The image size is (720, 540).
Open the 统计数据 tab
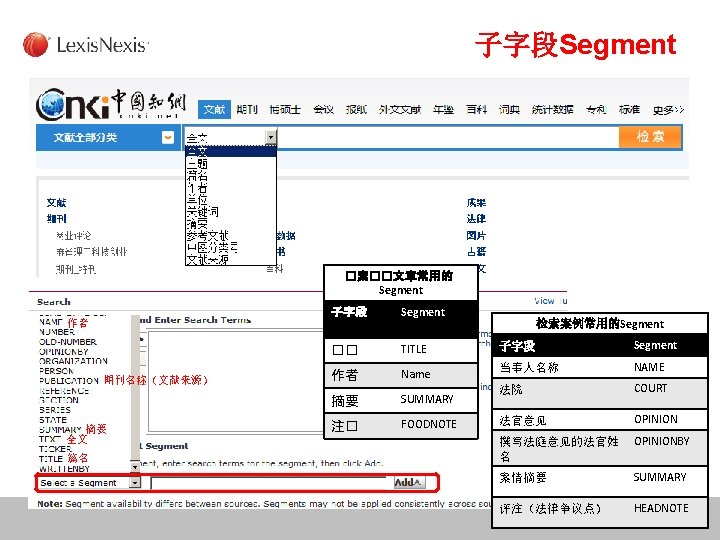(553, 109)
